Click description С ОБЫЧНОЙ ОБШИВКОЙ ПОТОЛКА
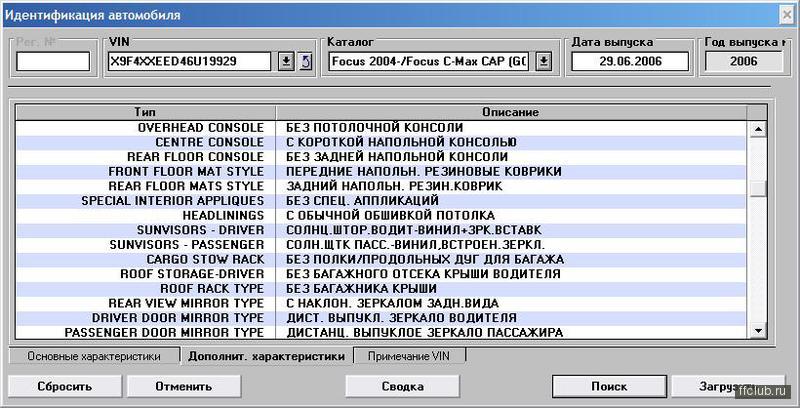Viewport: 800px width, 408px height. 390,215
